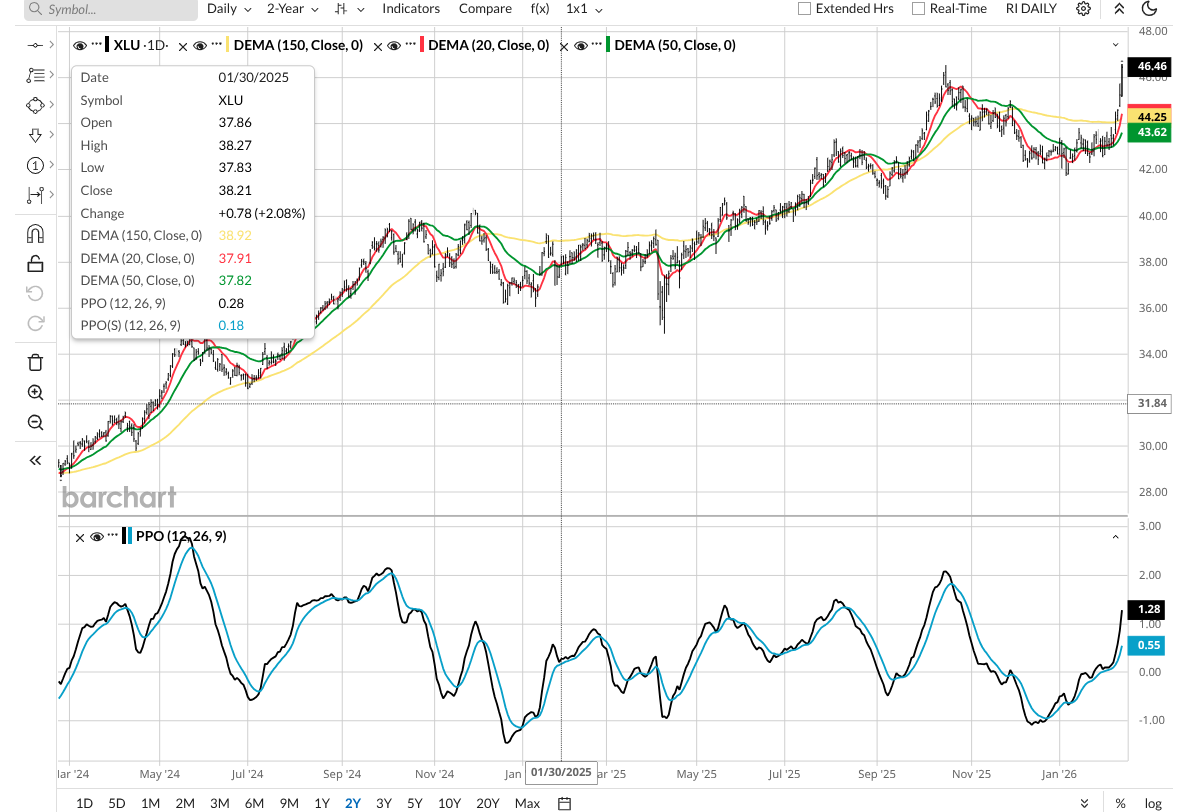1197x812 pixels.
Task: Zoom in using the magnifier plus icon
Action: click(35, 393)
